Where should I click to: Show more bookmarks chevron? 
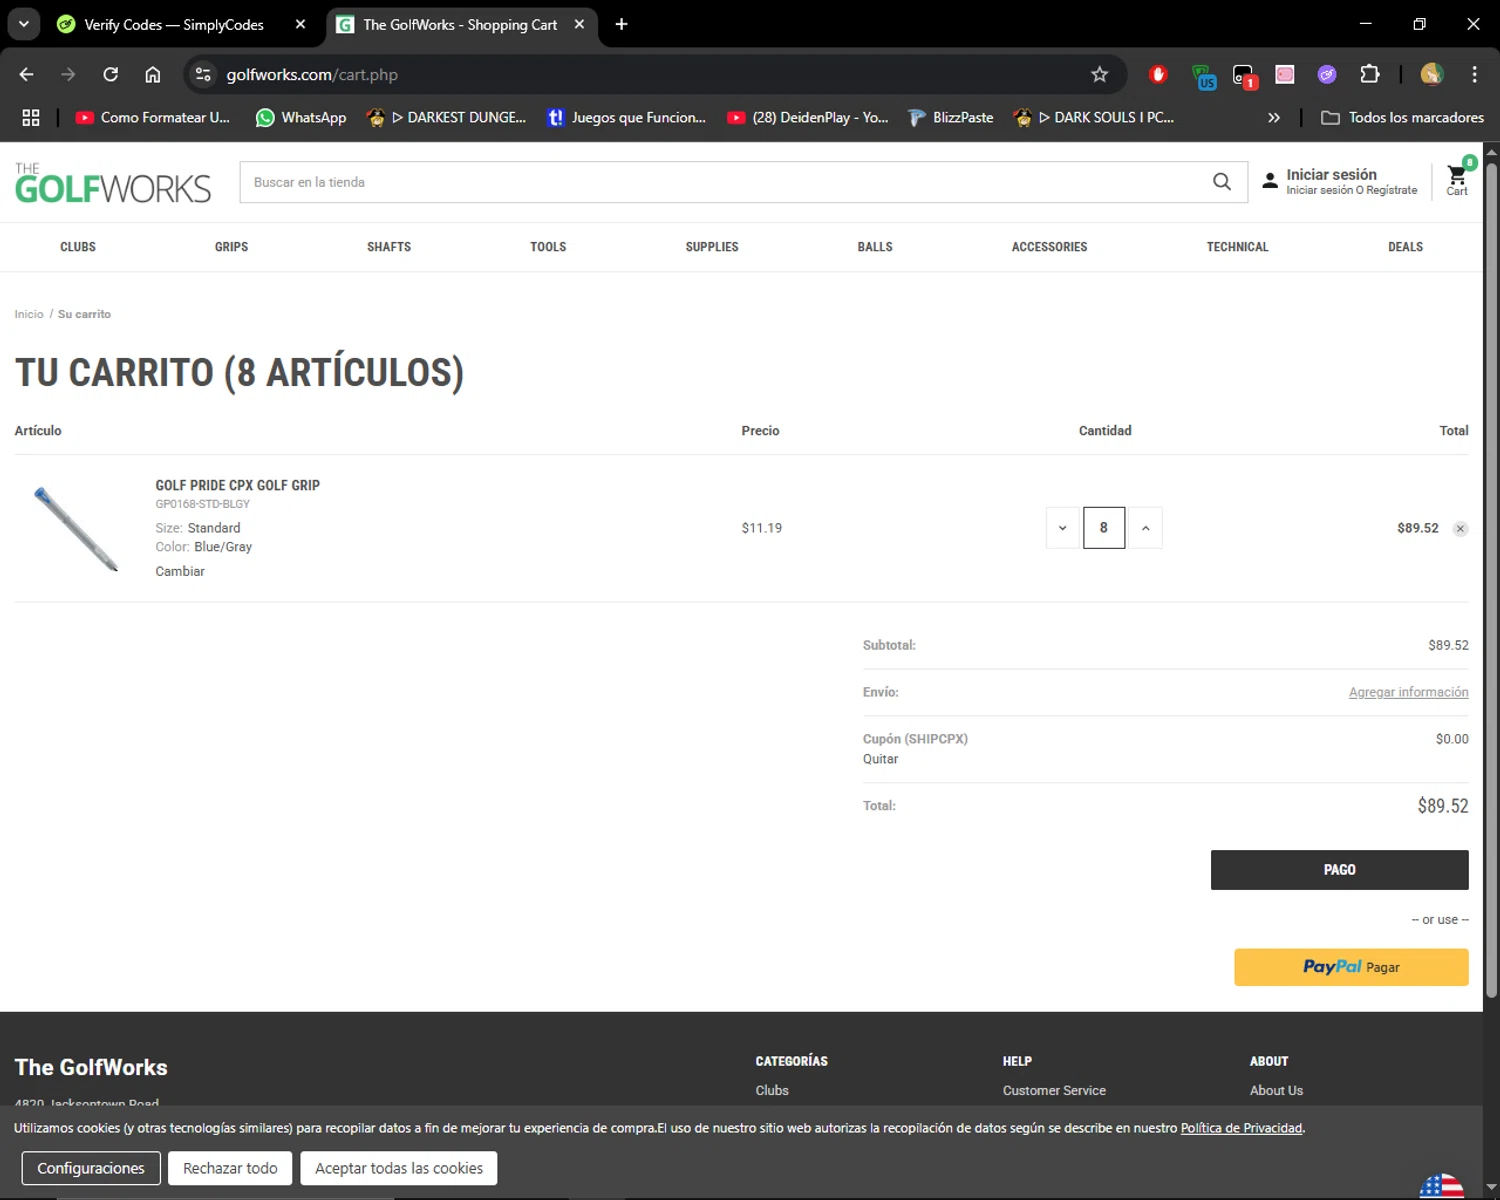(x=1273, y=117)
